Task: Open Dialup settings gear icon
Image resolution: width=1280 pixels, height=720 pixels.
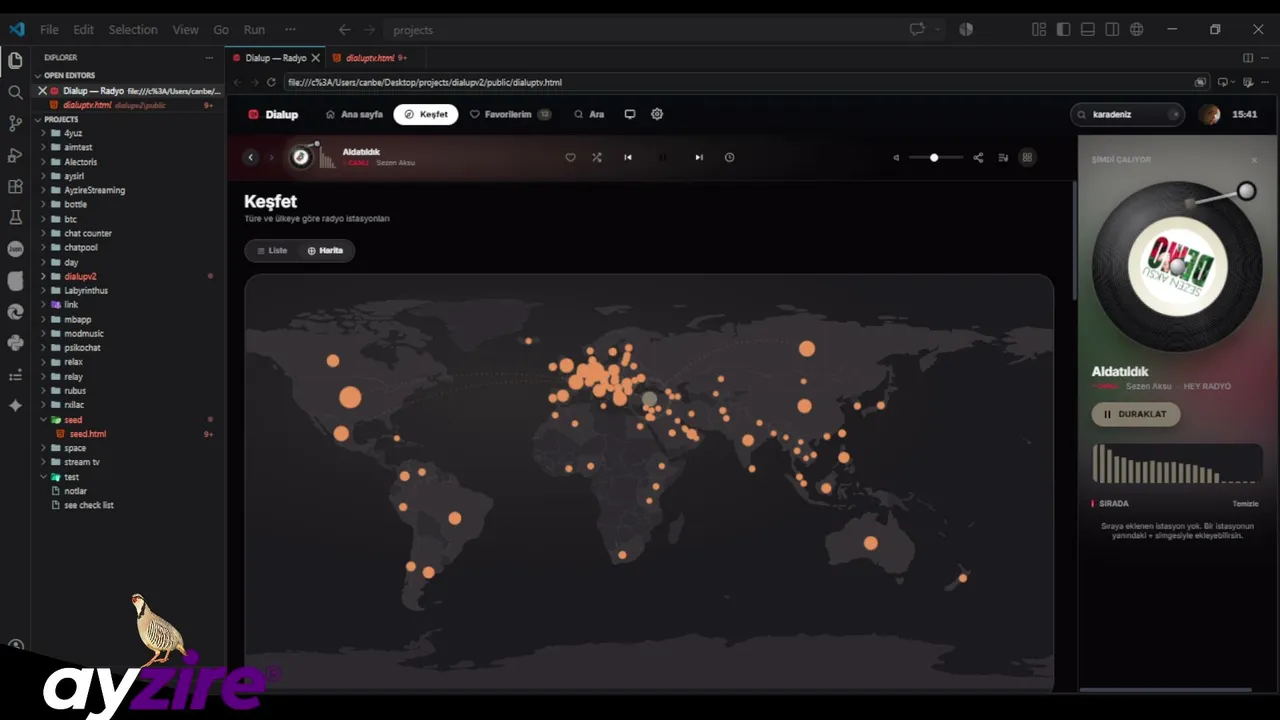Action: (x=657, y=114)
